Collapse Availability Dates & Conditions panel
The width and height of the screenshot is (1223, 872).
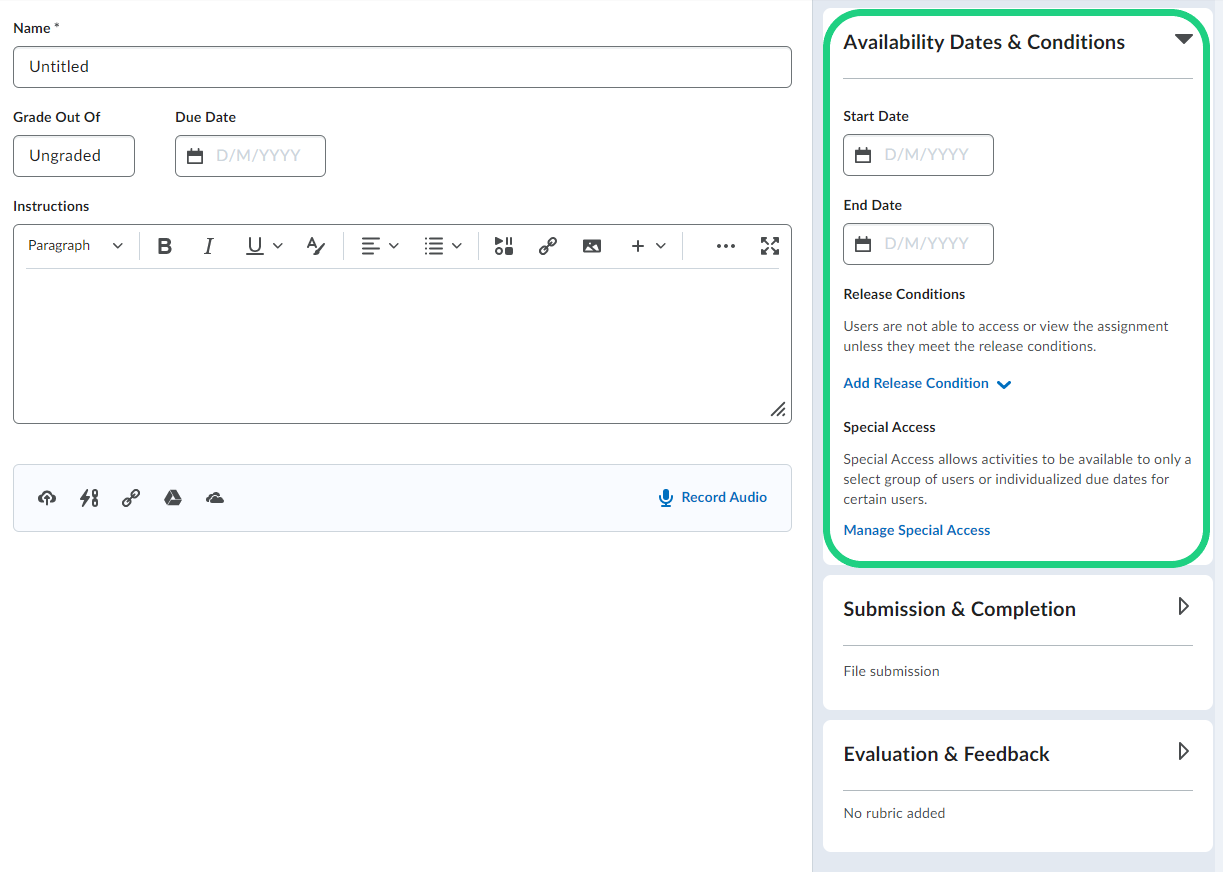1183,40
